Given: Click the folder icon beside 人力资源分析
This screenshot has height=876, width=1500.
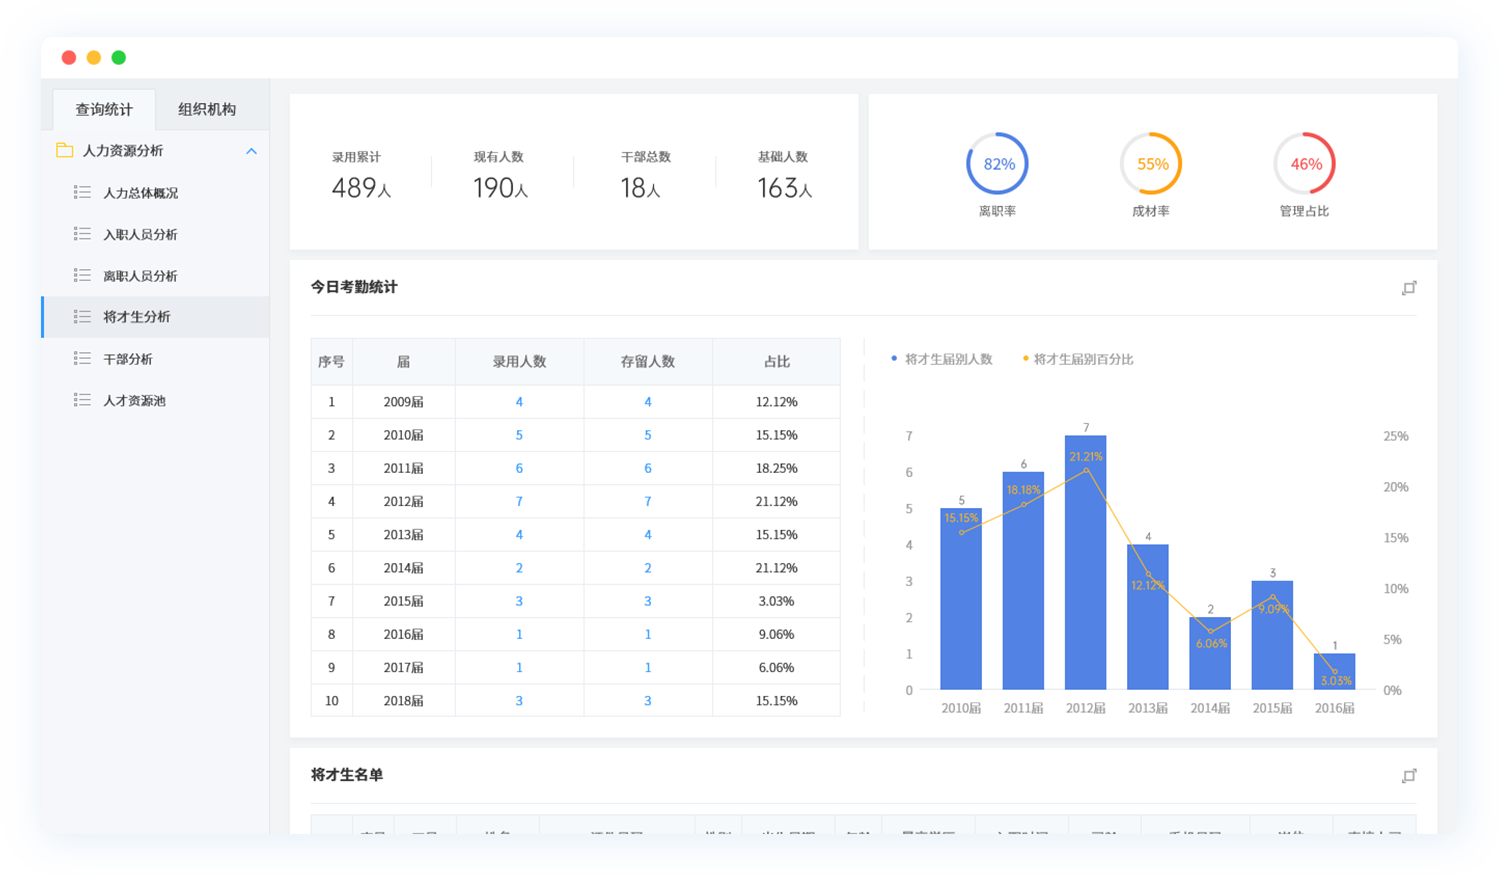Looking at the screenshot, I should coord(65,150).
